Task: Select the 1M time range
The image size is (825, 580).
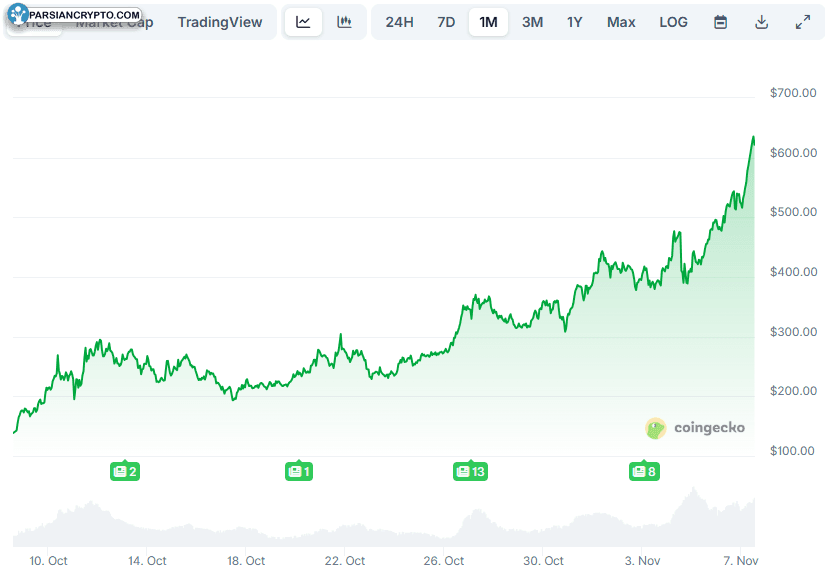Action: (488, 22)
